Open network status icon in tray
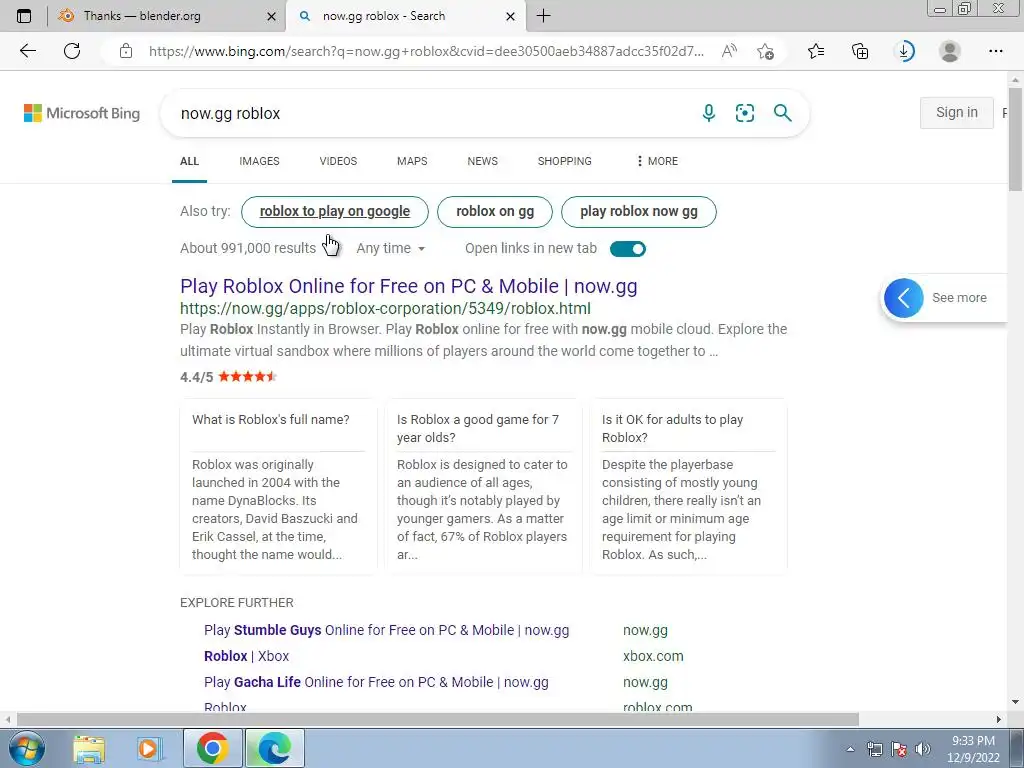Viewport: 1024px width, 768px height. click(x=874, y=749)
